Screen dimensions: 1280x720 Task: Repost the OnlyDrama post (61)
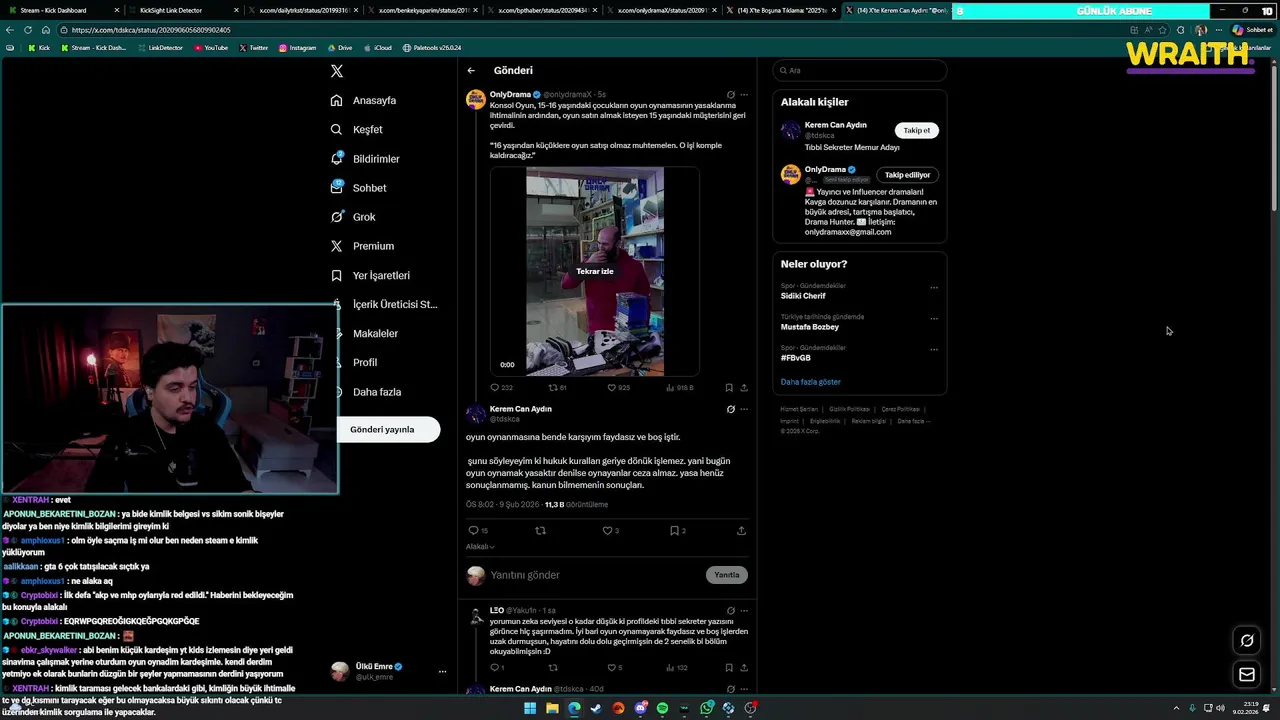pos(558,387)
